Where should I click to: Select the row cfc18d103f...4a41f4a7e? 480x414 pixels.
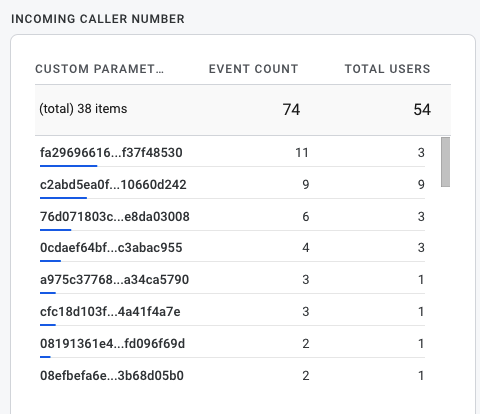[232, 311]
